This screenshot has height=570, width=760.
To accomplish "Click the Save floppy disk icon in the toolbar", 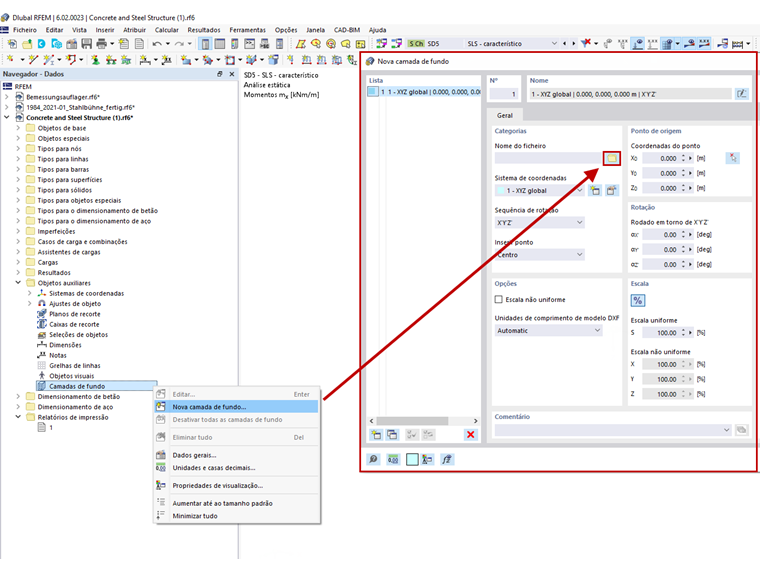I will pos(86,44).
